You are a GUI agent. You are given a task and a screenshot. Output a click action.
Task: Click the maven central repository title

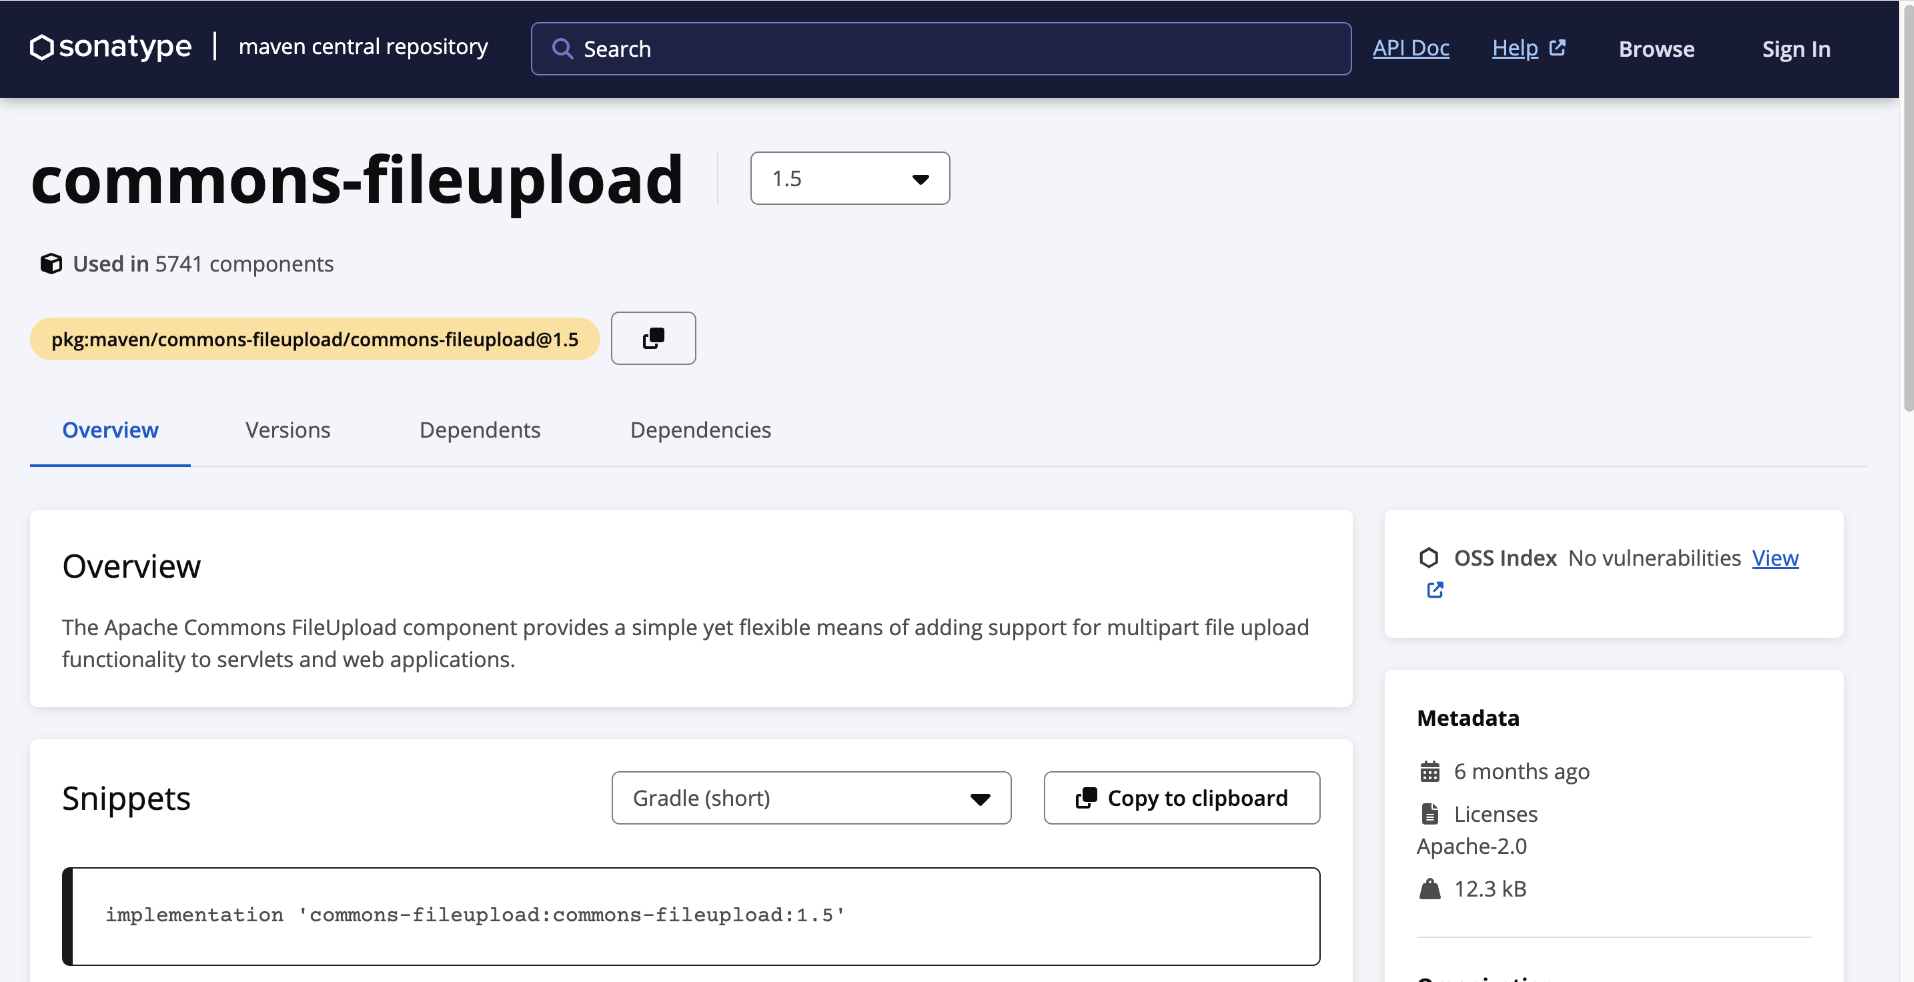click(364, 47)
